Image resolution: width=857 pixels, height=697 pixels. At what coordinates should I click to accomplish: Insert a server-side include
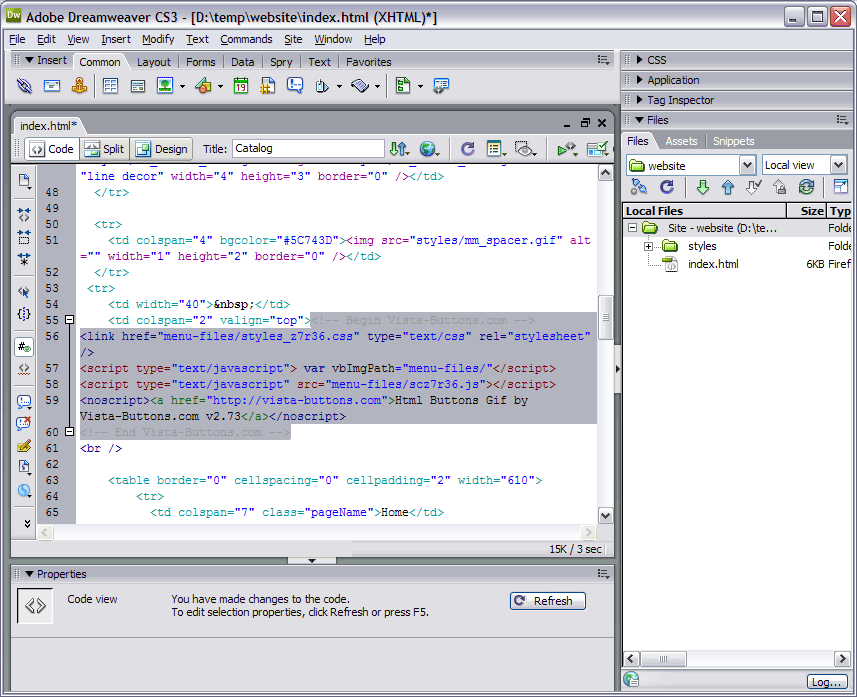click(268, 86)
